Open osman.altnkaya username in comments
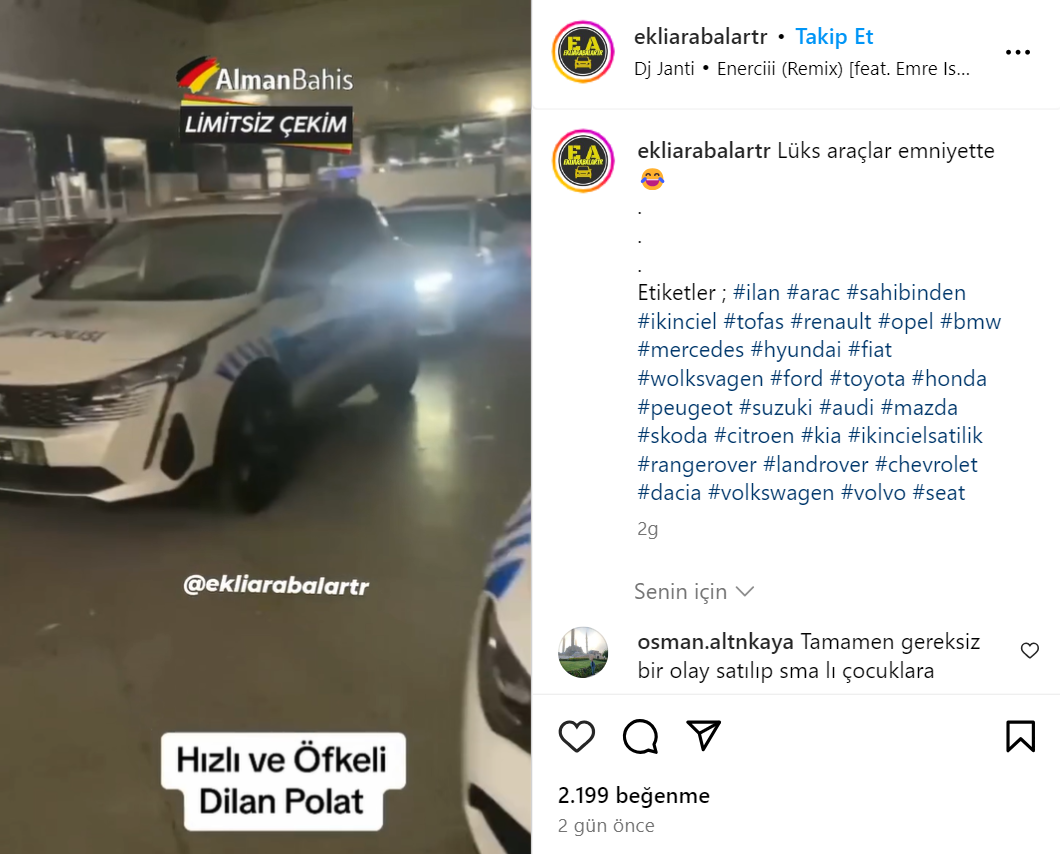Viewport: 1060px width, 854px height. [x=715, y=642]
